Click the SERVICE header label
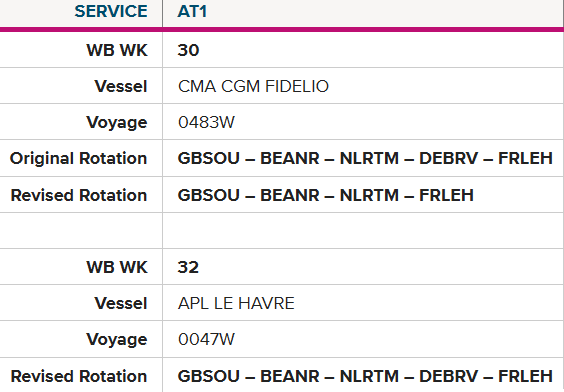Screen dimensions: 564x392 click(111, 11)
